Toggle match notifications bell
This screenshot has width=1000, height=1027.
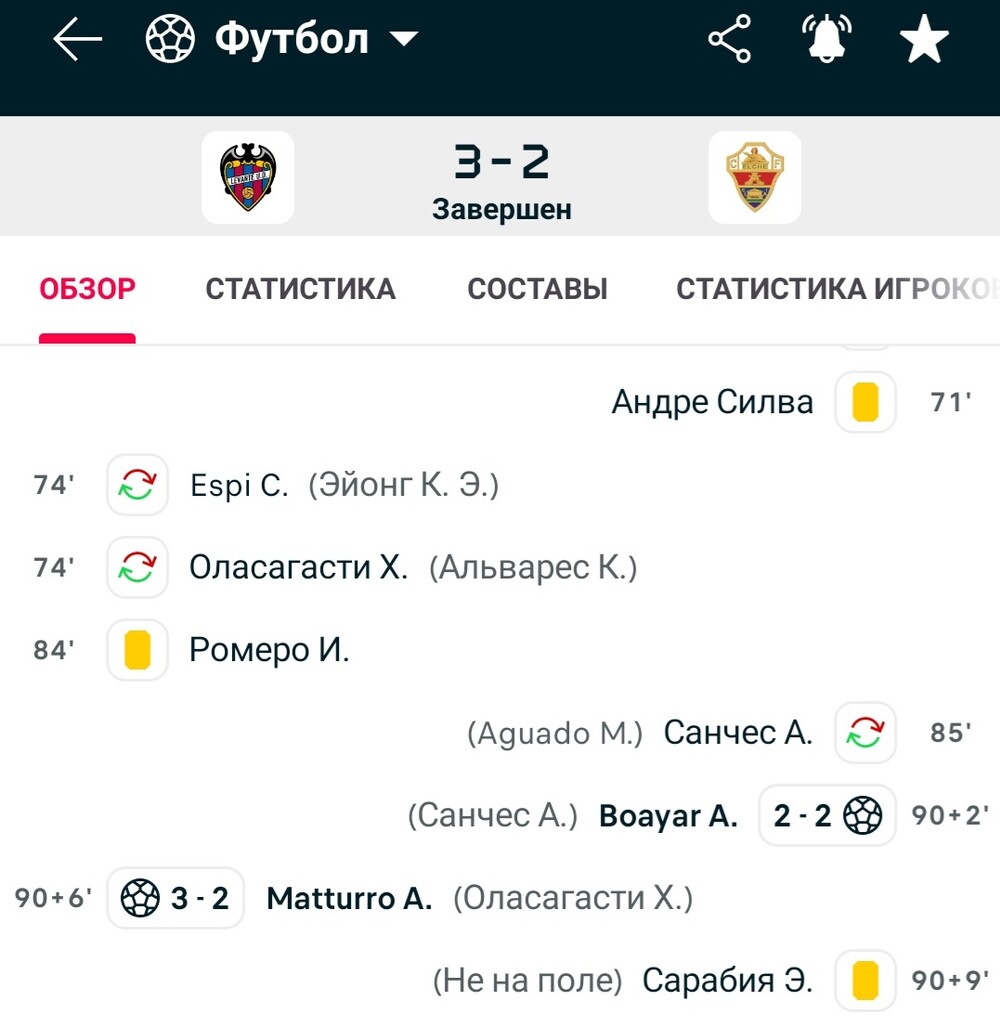tap(827, 41)
